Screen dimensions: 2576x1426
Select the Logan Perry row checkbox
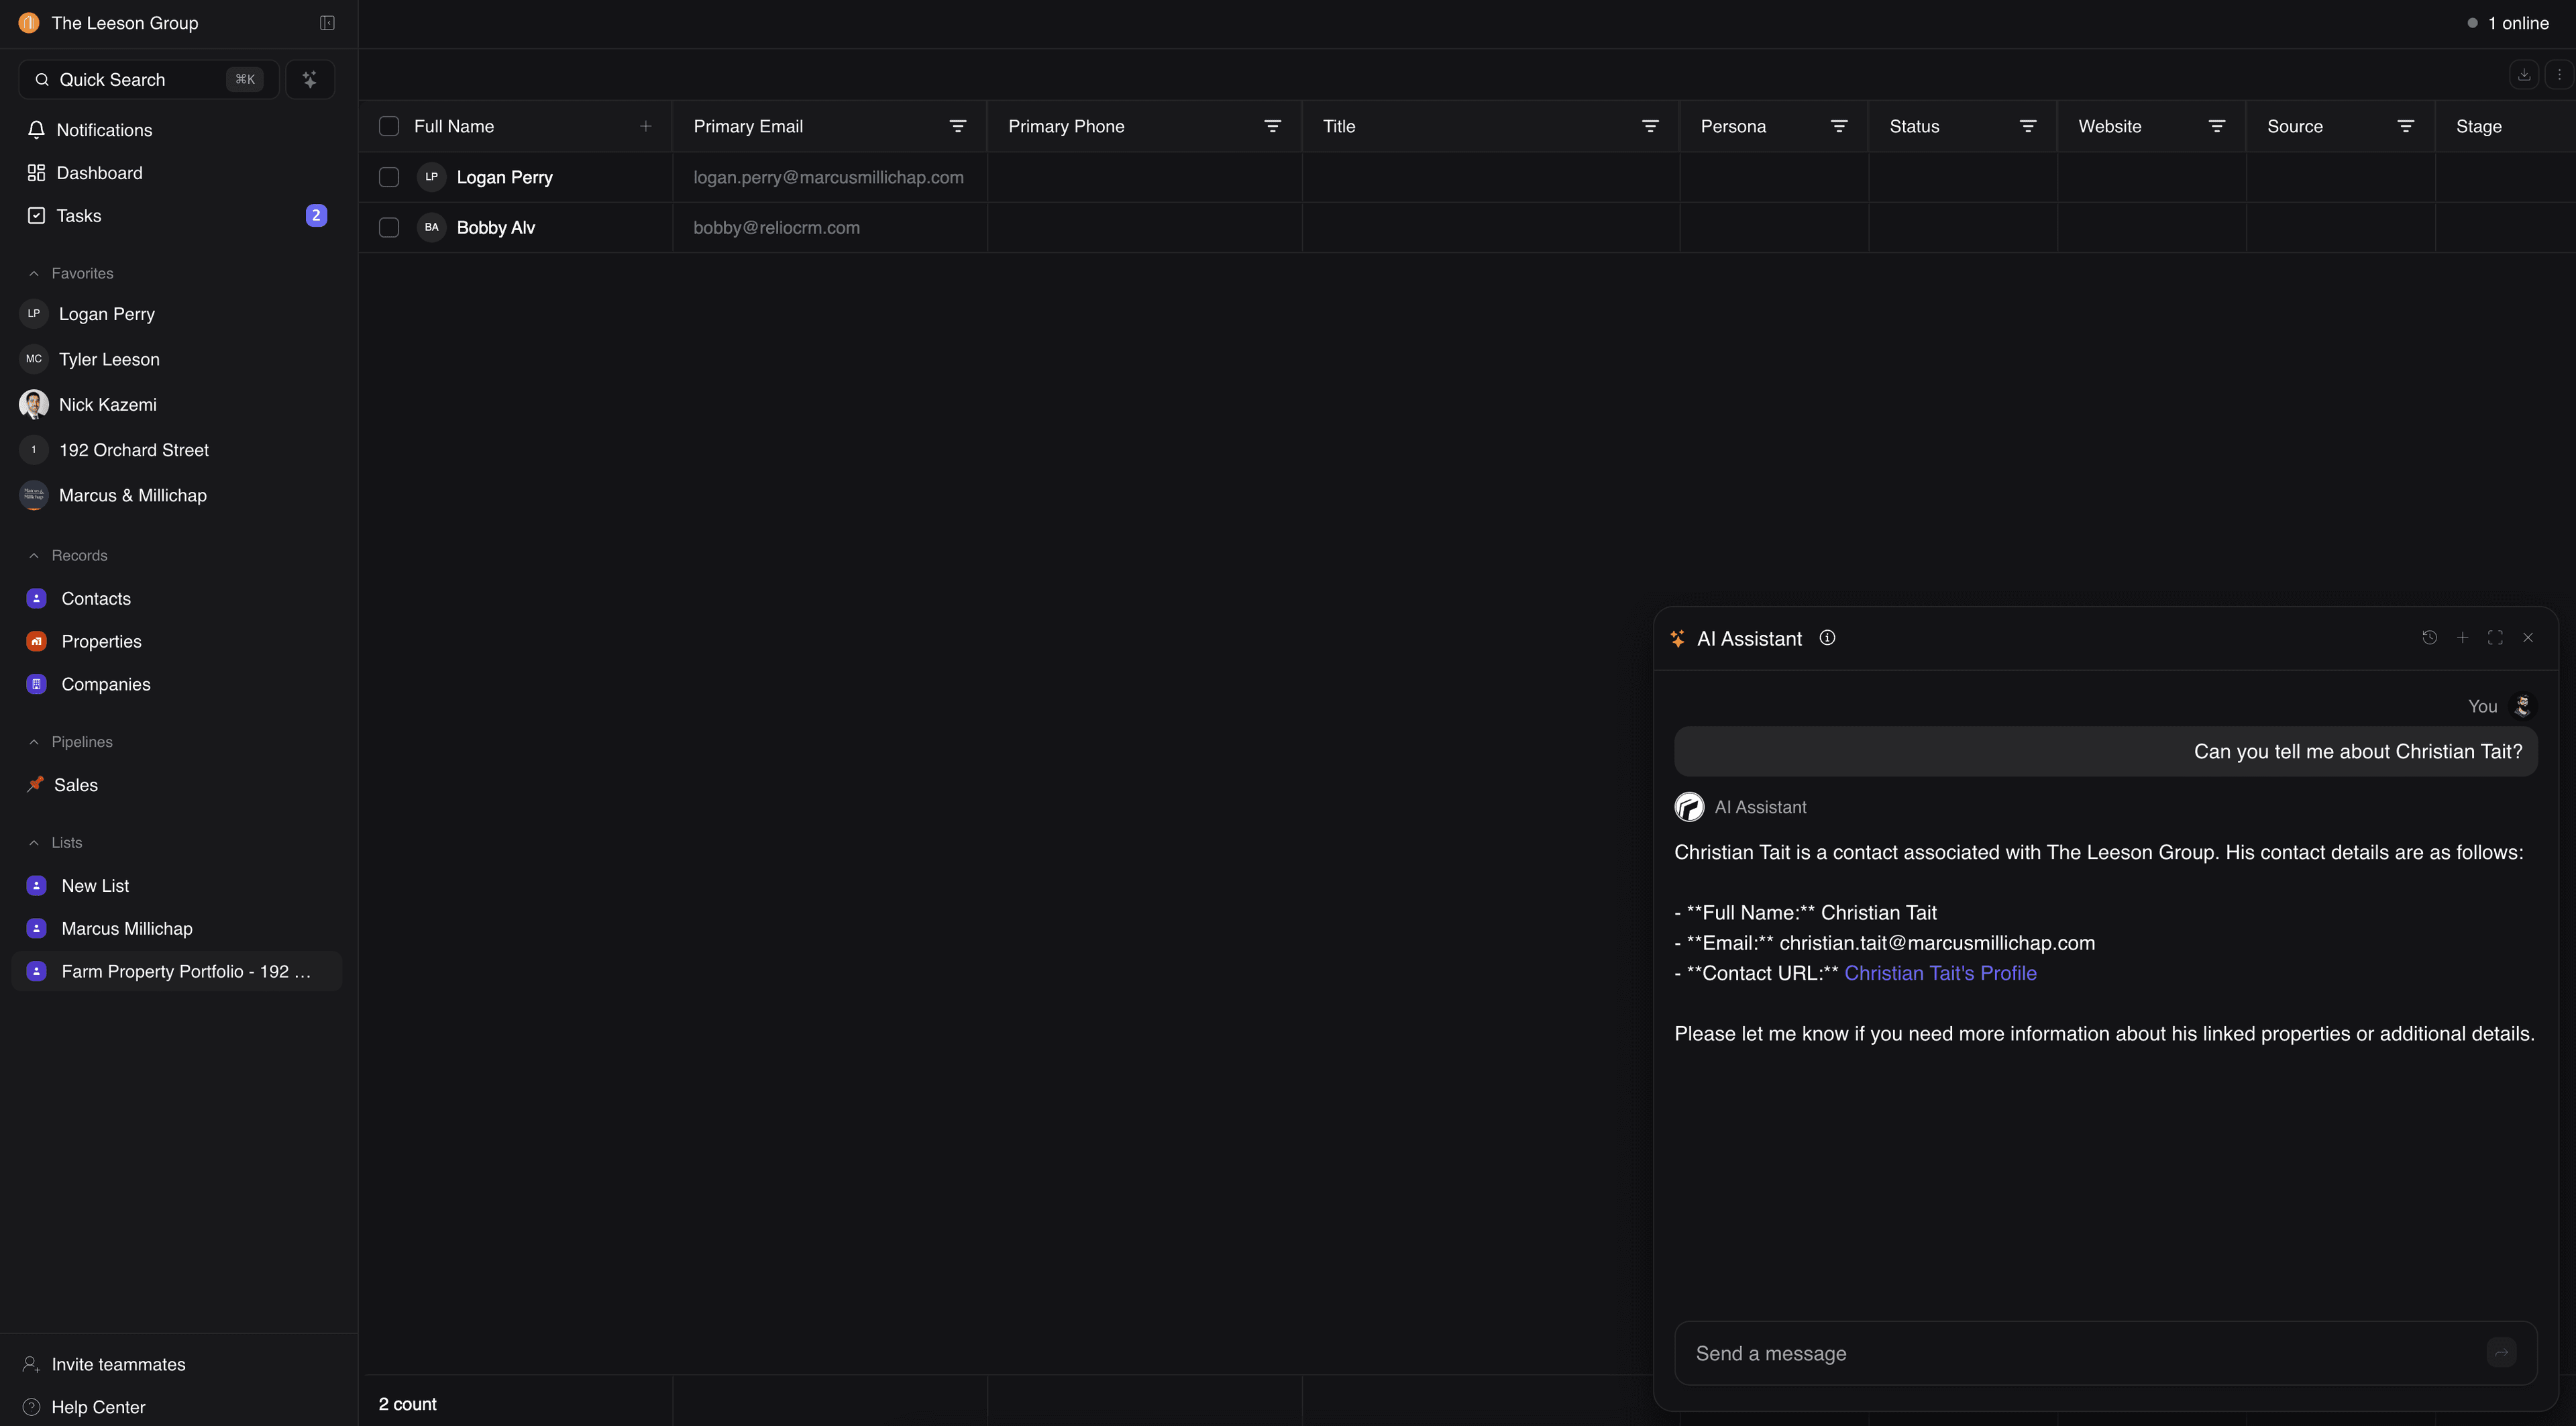tap(389, 177)
